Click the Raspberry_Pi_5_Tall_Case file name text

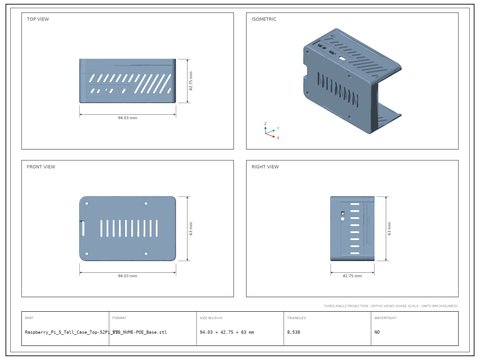tap(96, 332)
